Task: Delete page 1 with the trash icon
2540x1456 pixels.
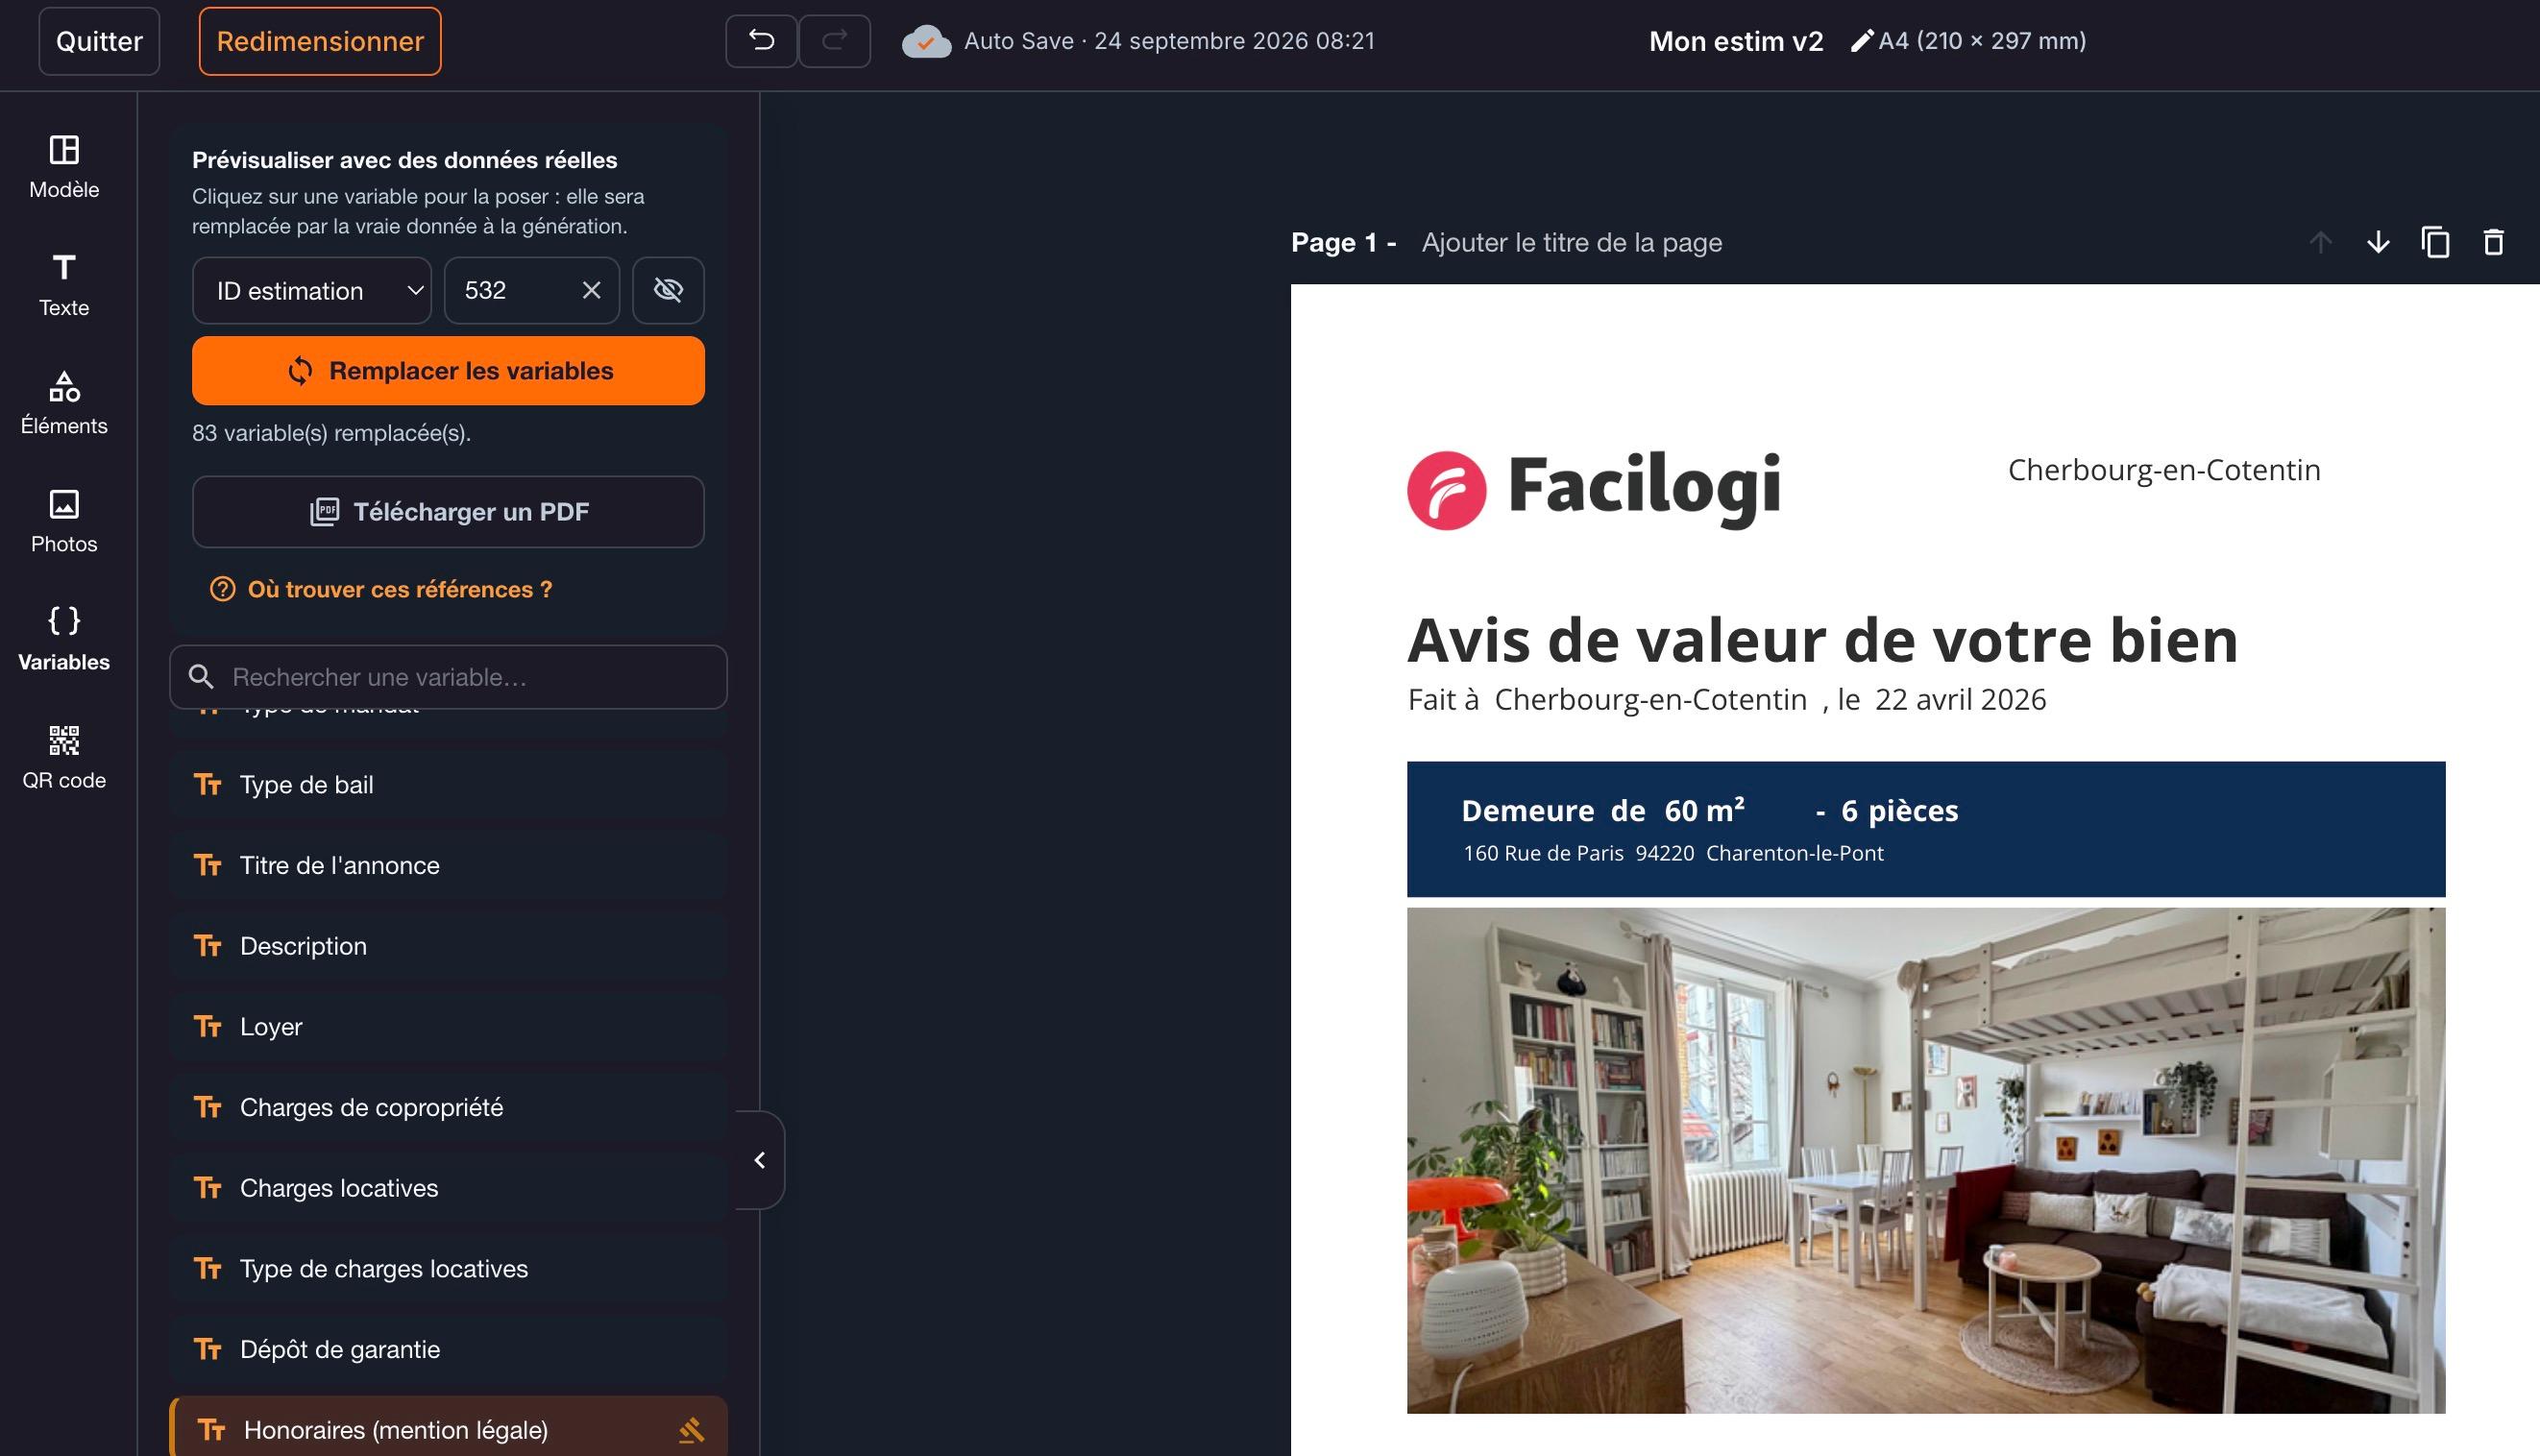Action: pos(2493,242)
